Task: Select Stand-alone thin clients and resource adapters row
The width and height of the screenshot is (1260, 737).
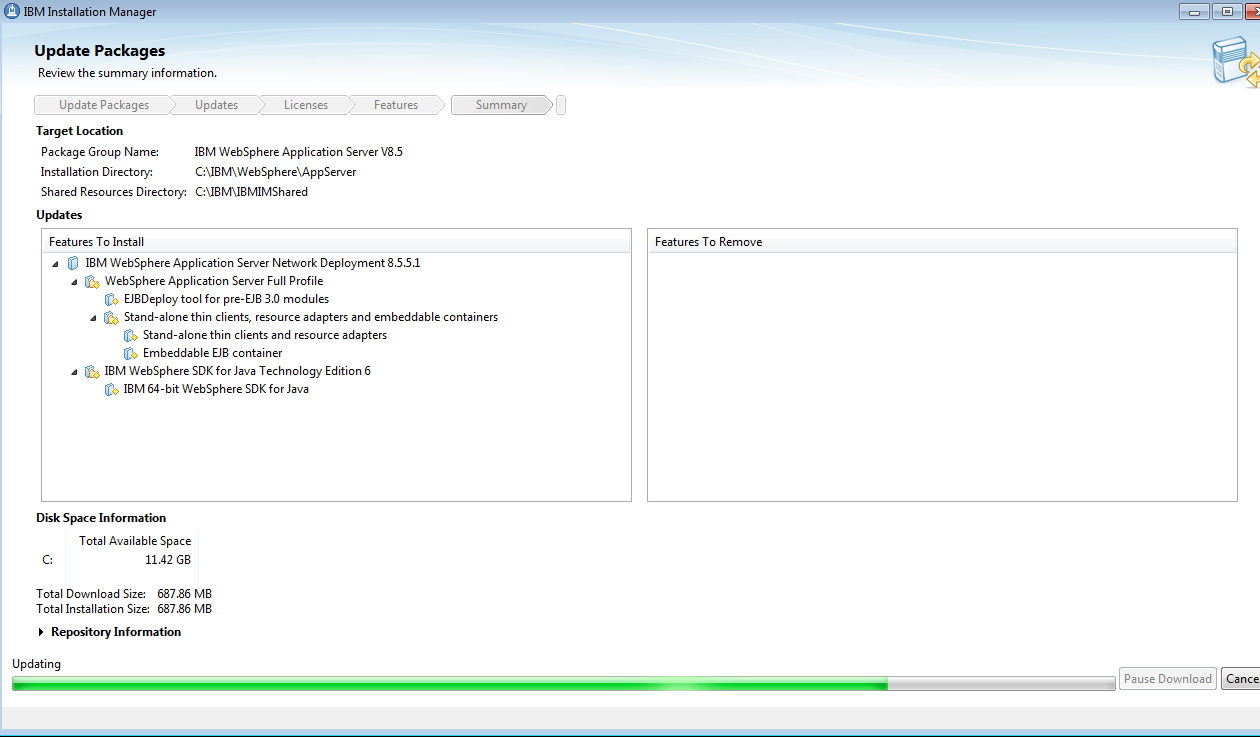Action: [265, 335]
